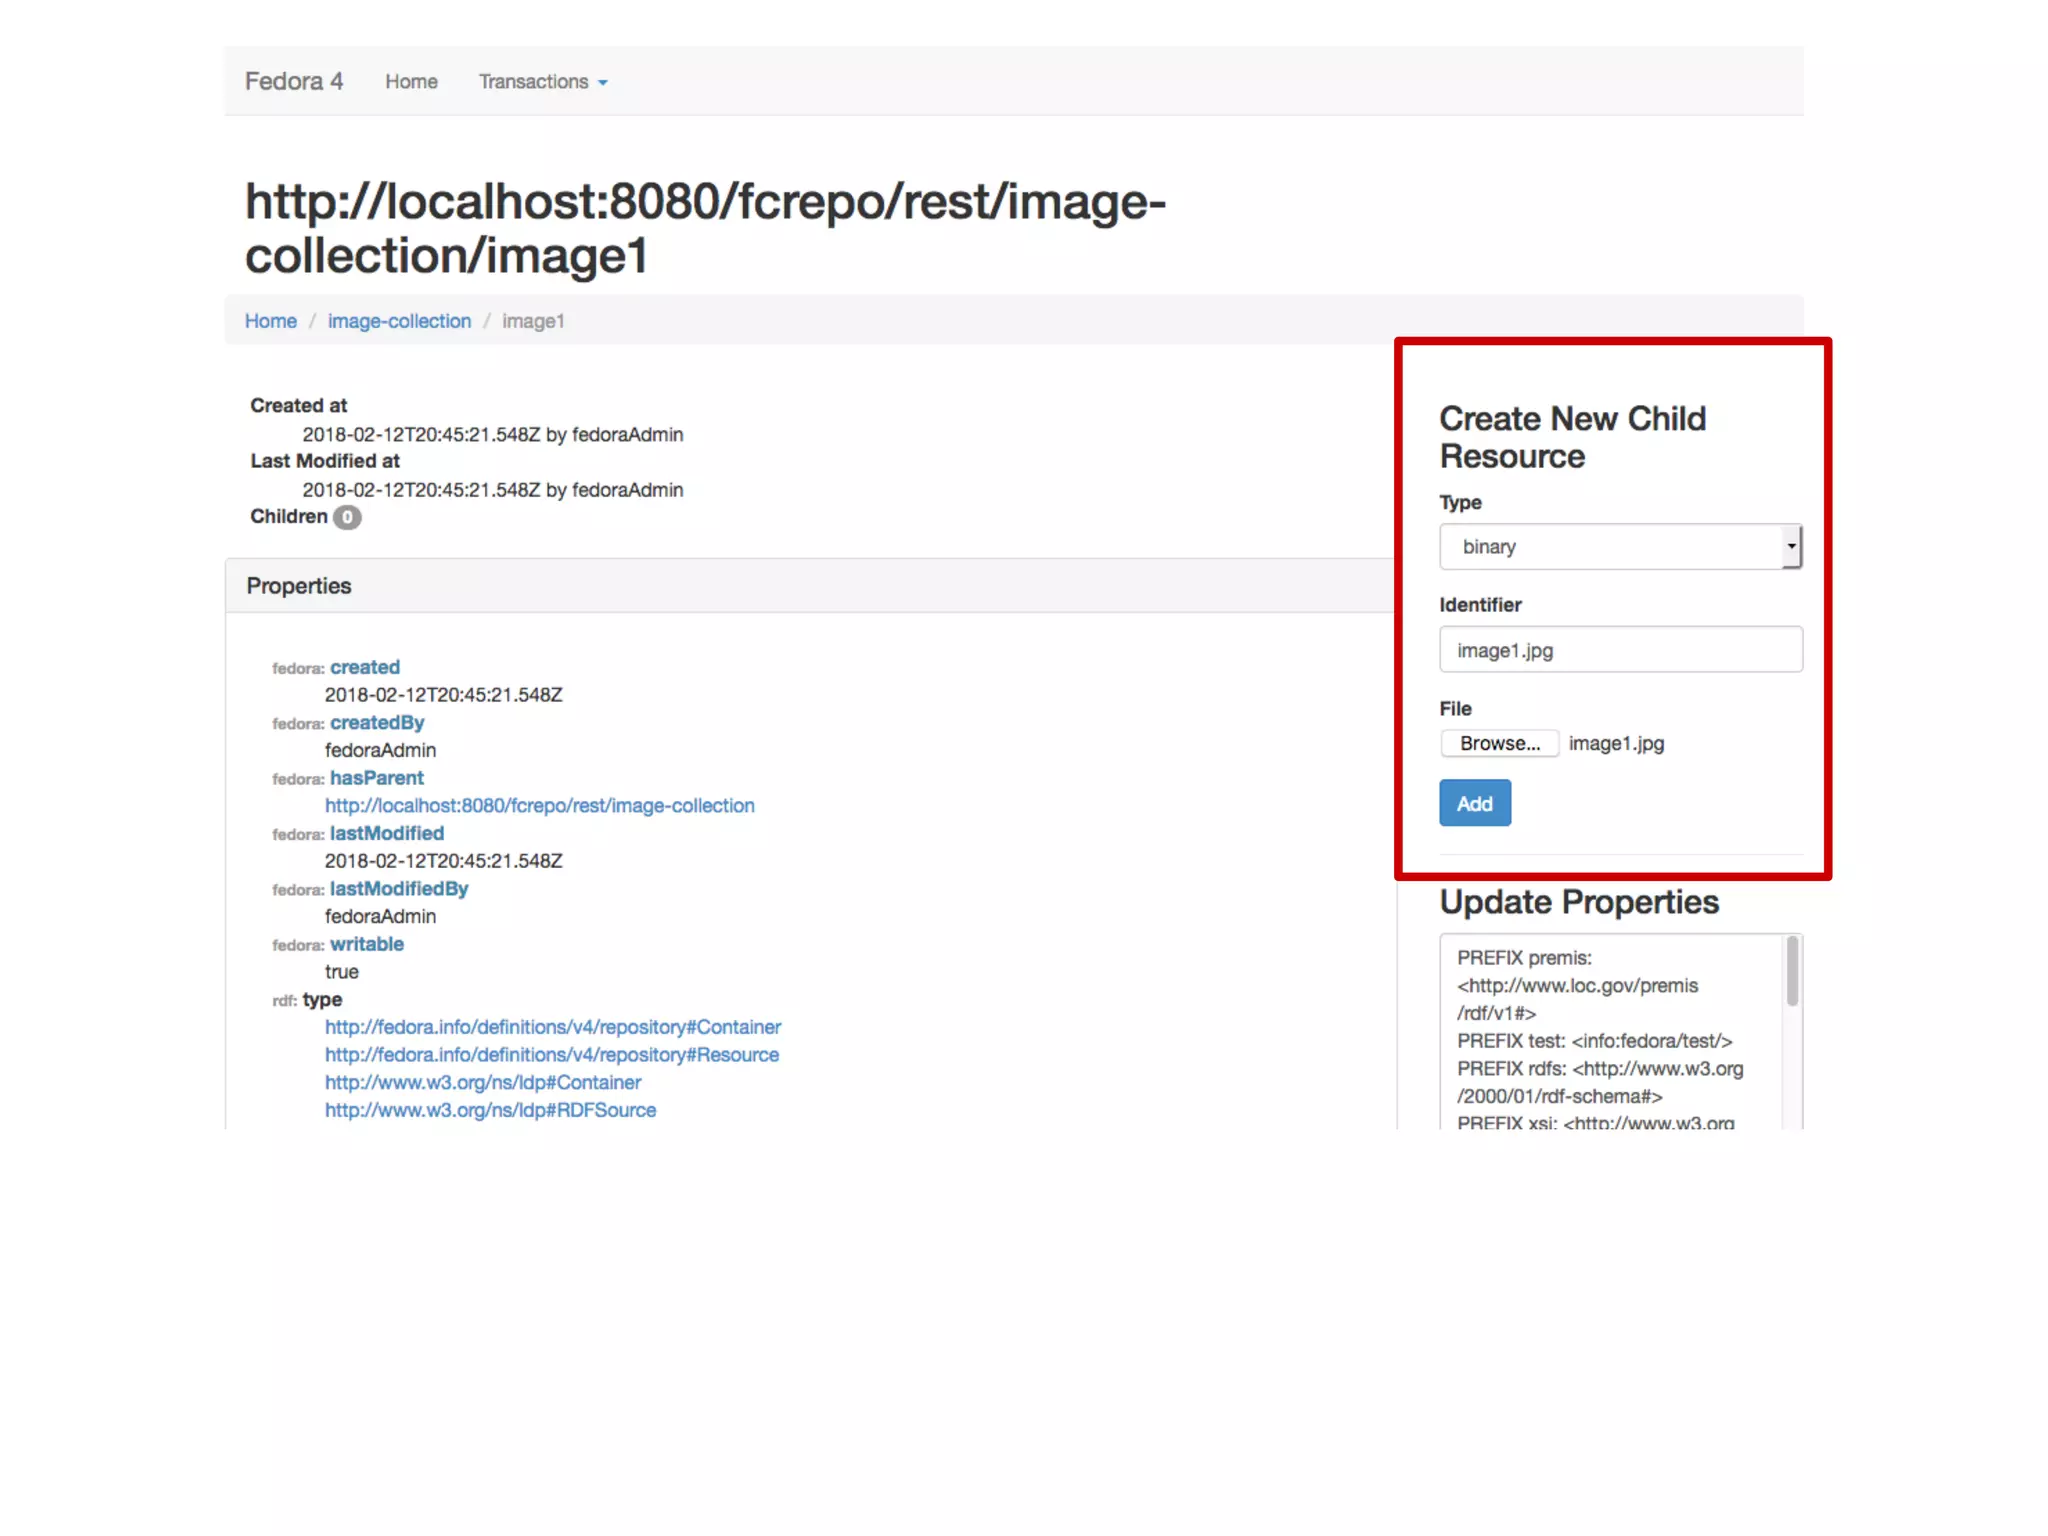2048x1536 pixels.
Task: Open the createdBy property link
Action: pos(377,722)
